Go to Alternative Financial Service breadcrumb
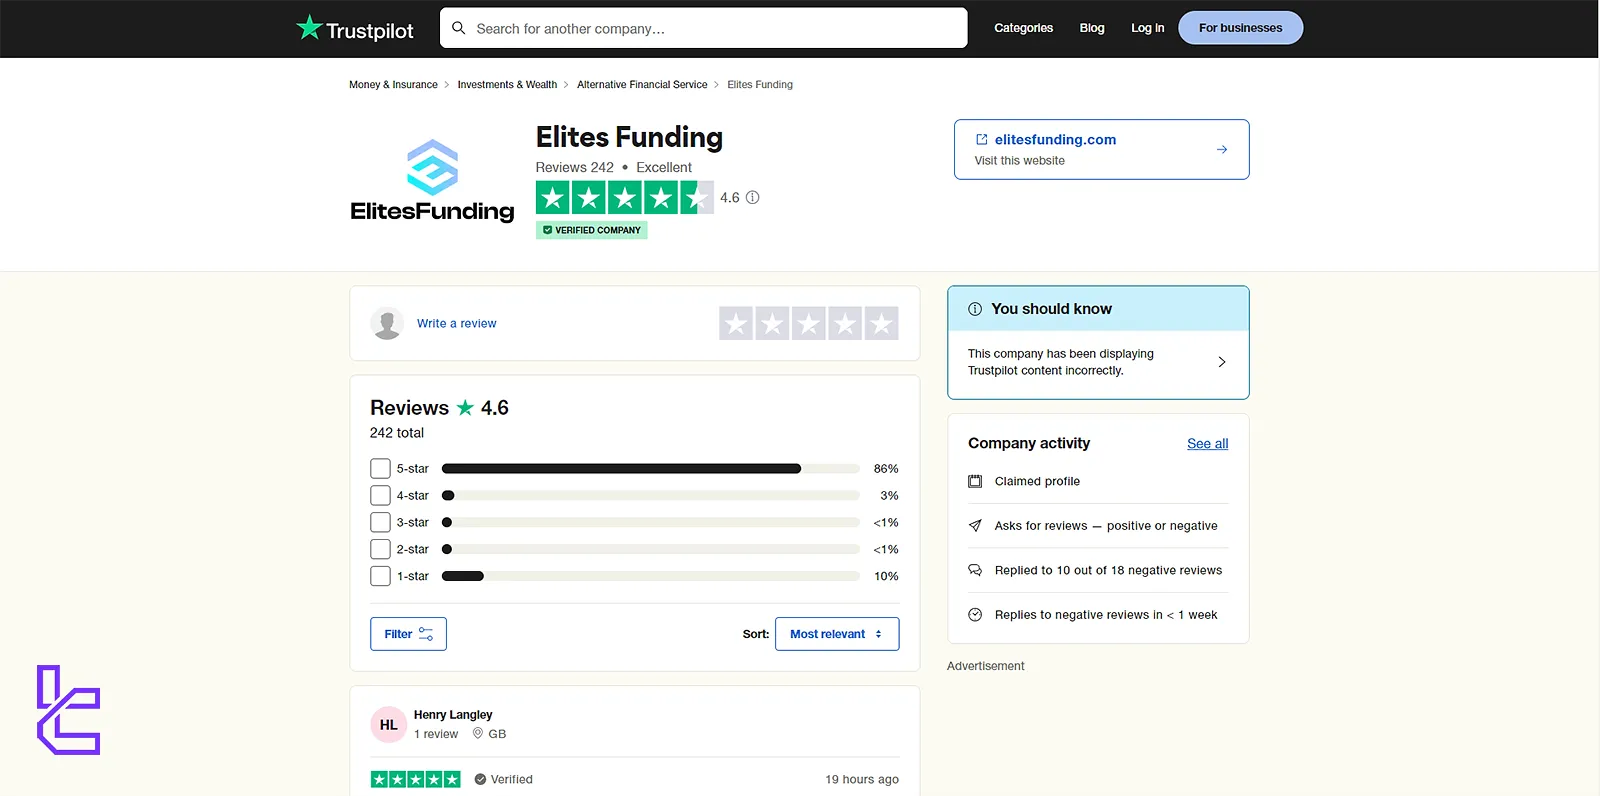Image resolution: width=1600 pixels, height=796 pixels. point(642,85)
